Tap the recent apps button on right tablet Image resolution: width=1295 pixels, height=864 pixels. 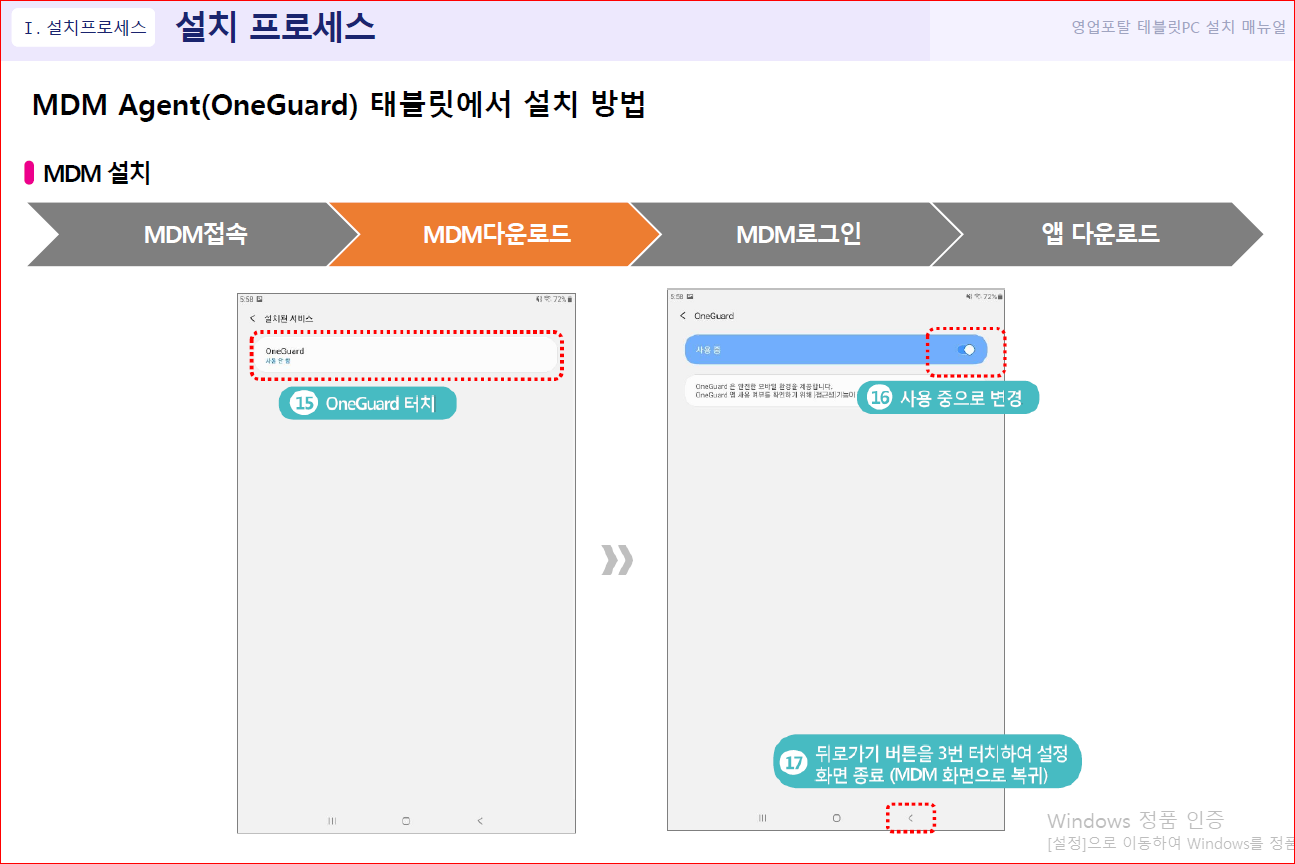tap(762, 818)
